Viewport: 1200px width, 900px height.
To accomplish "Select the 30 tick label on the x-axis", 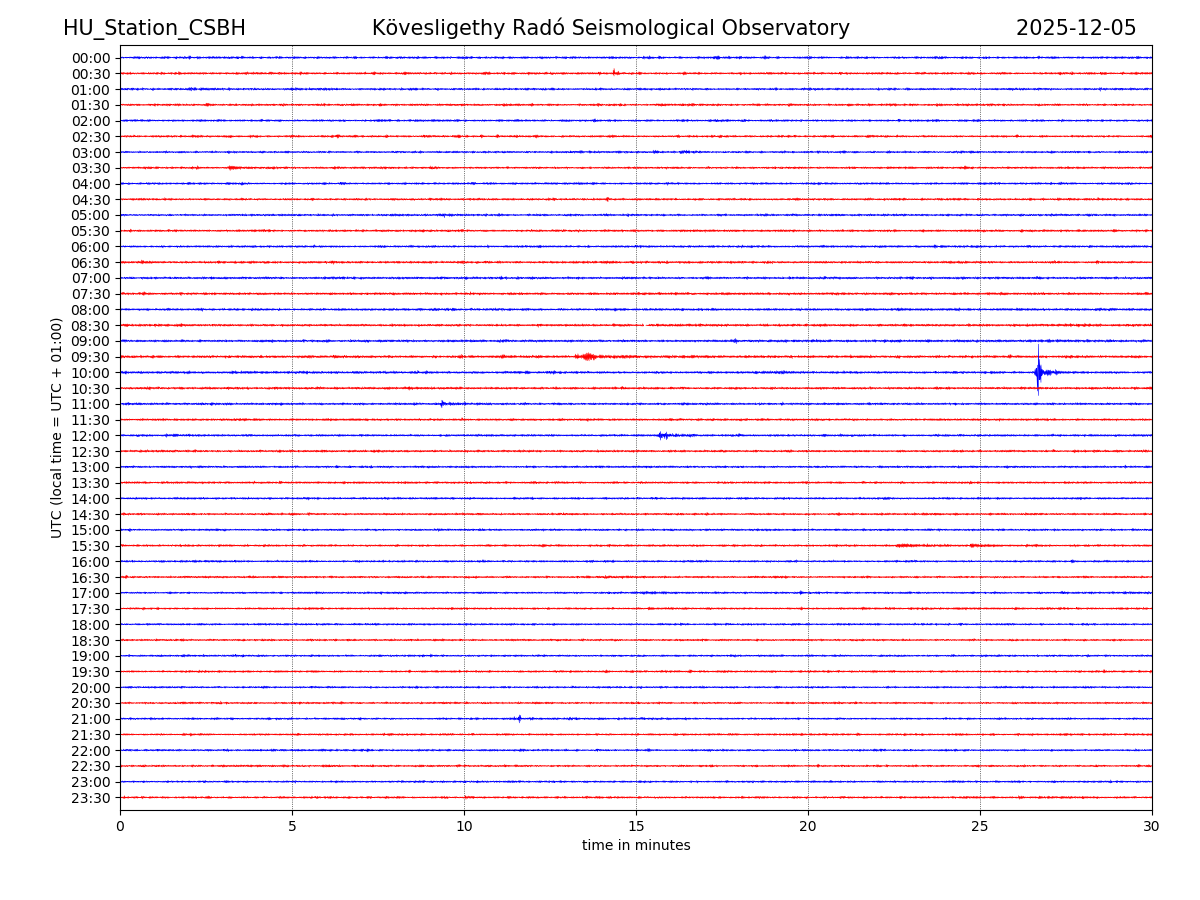I will click(1151, 827).
